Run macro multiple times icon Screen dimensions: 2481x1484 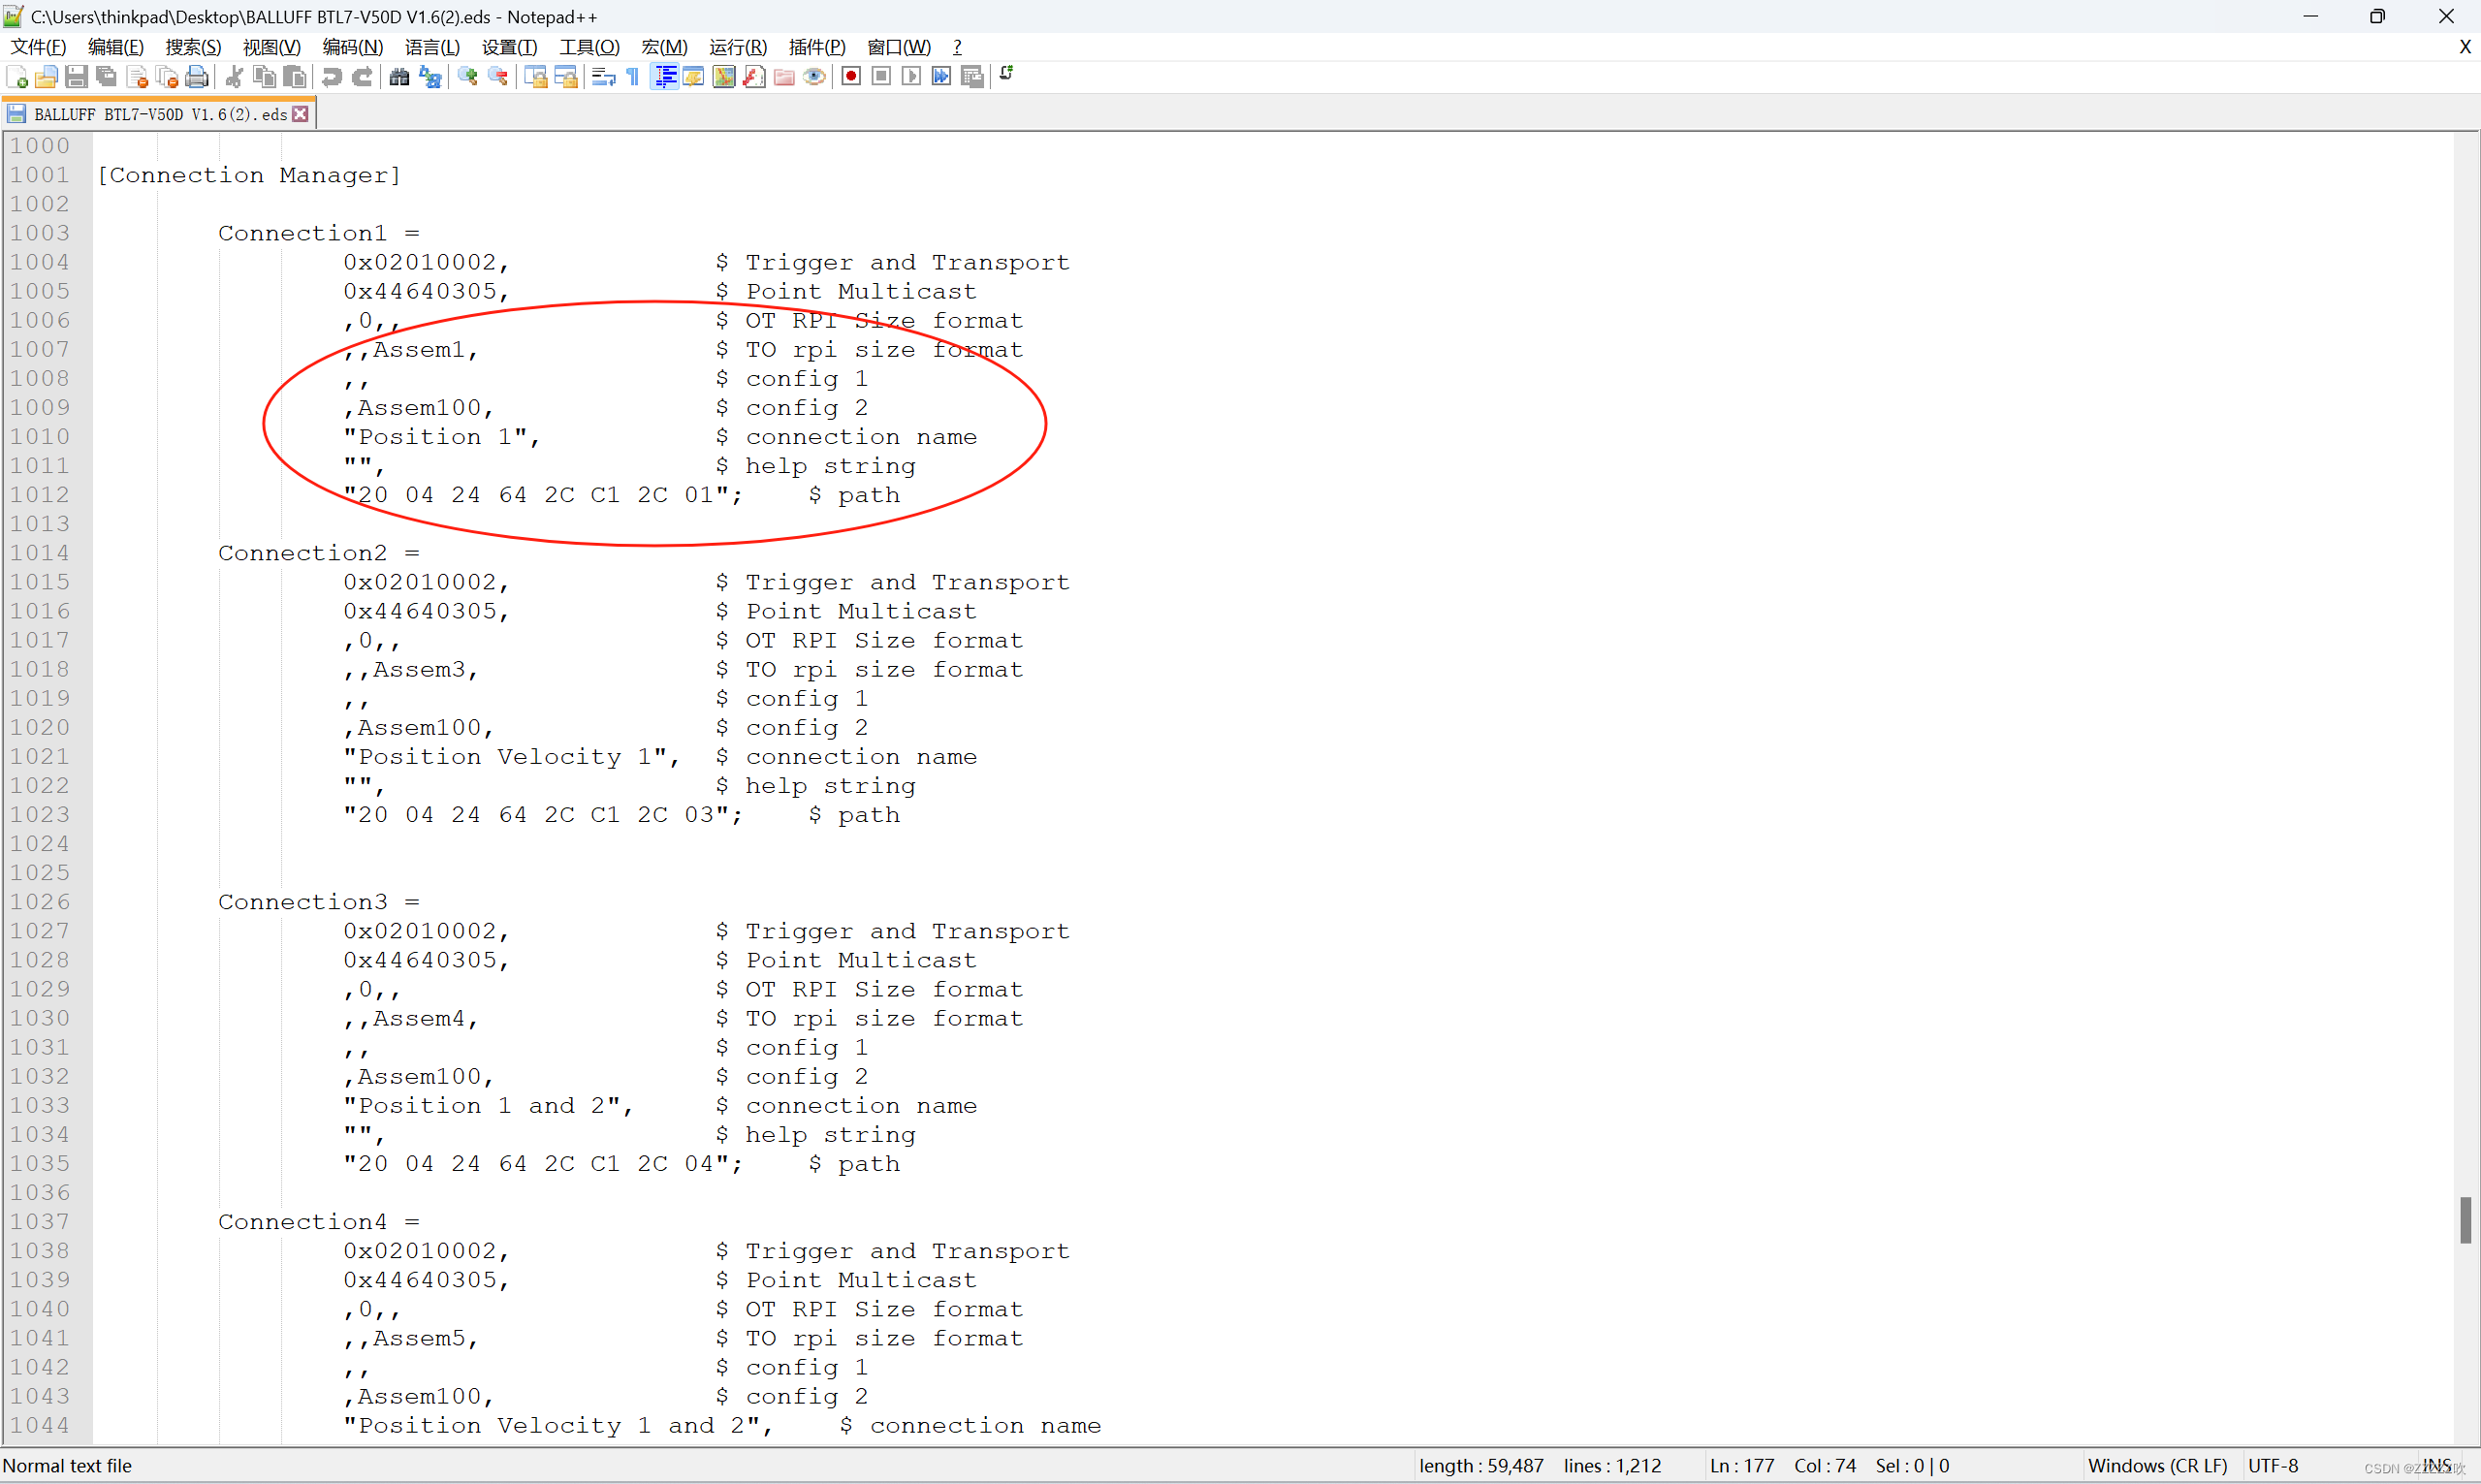coord(941,77)
